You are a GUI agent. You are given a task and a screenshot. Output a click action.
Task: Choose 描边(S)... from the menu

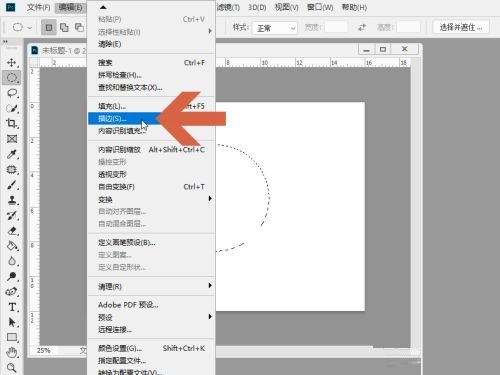pyautogui.click(x=151, y=119)
